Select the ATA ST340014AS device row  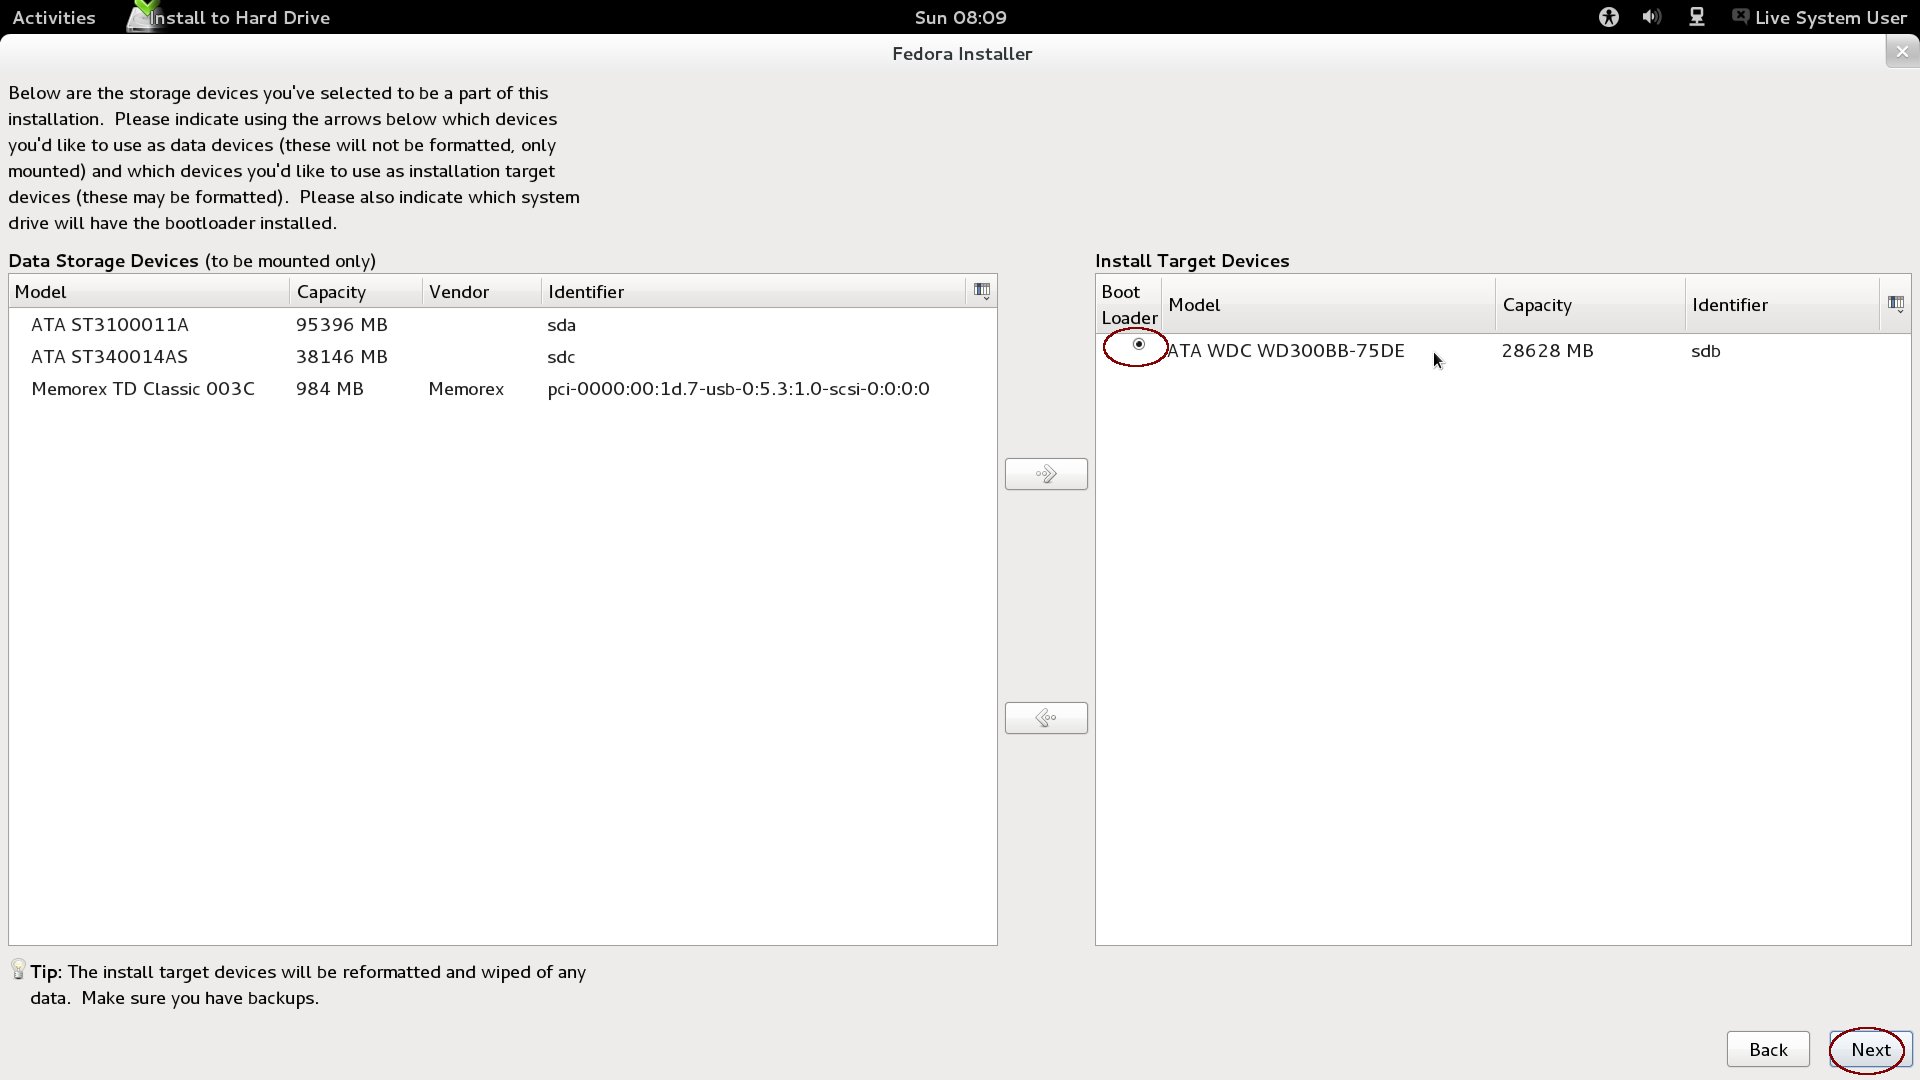(503, 356)
